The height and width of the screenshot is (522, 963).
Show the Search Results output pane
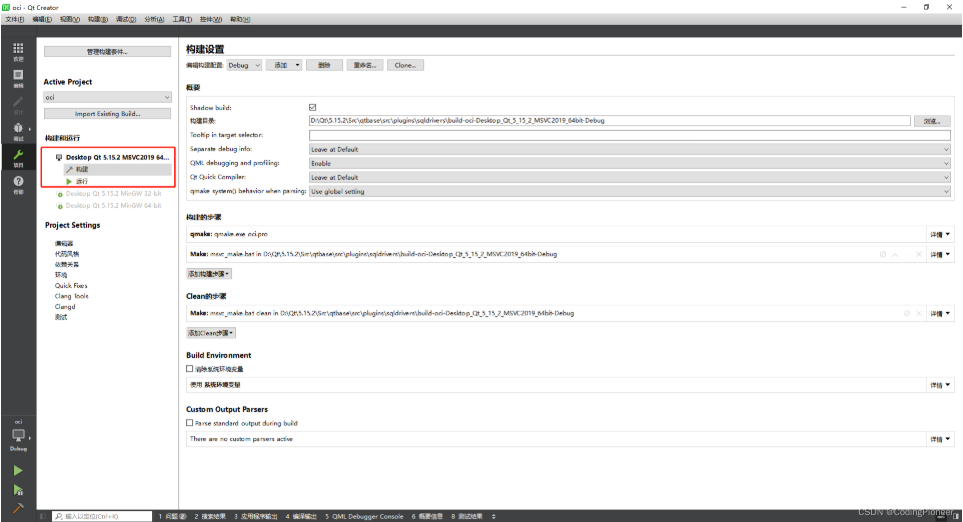210,516
